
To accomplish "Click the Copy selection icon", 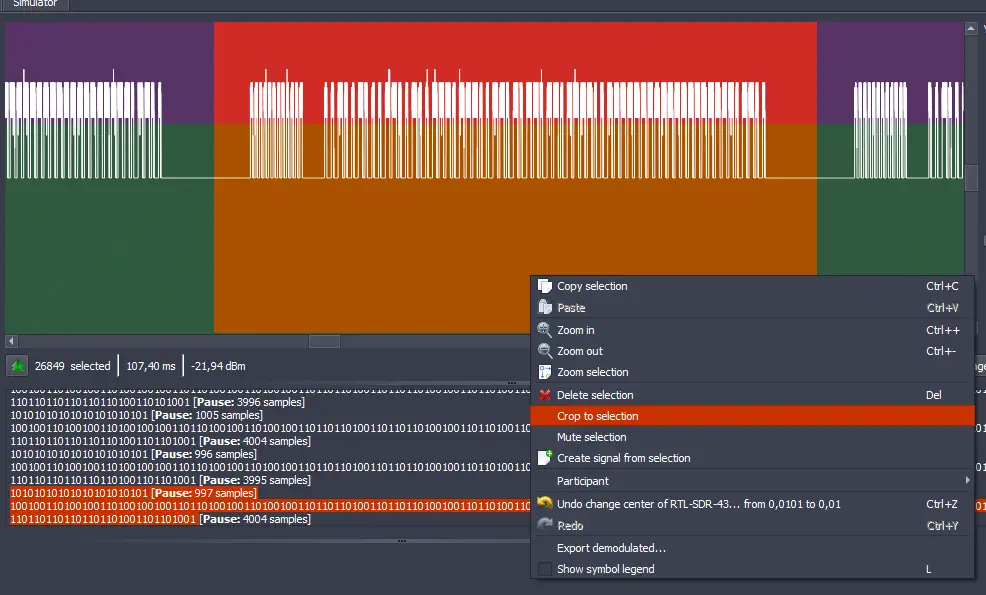I will pyautogui.click(x=545, y=286).
